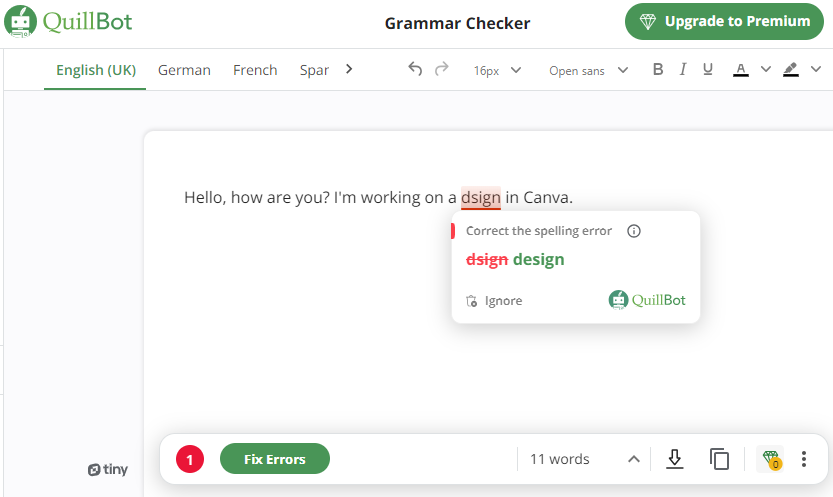Viewport: 833px width, 497px height.
Task: Click the misspelled word dsign
Action: (x=481, y=198)
